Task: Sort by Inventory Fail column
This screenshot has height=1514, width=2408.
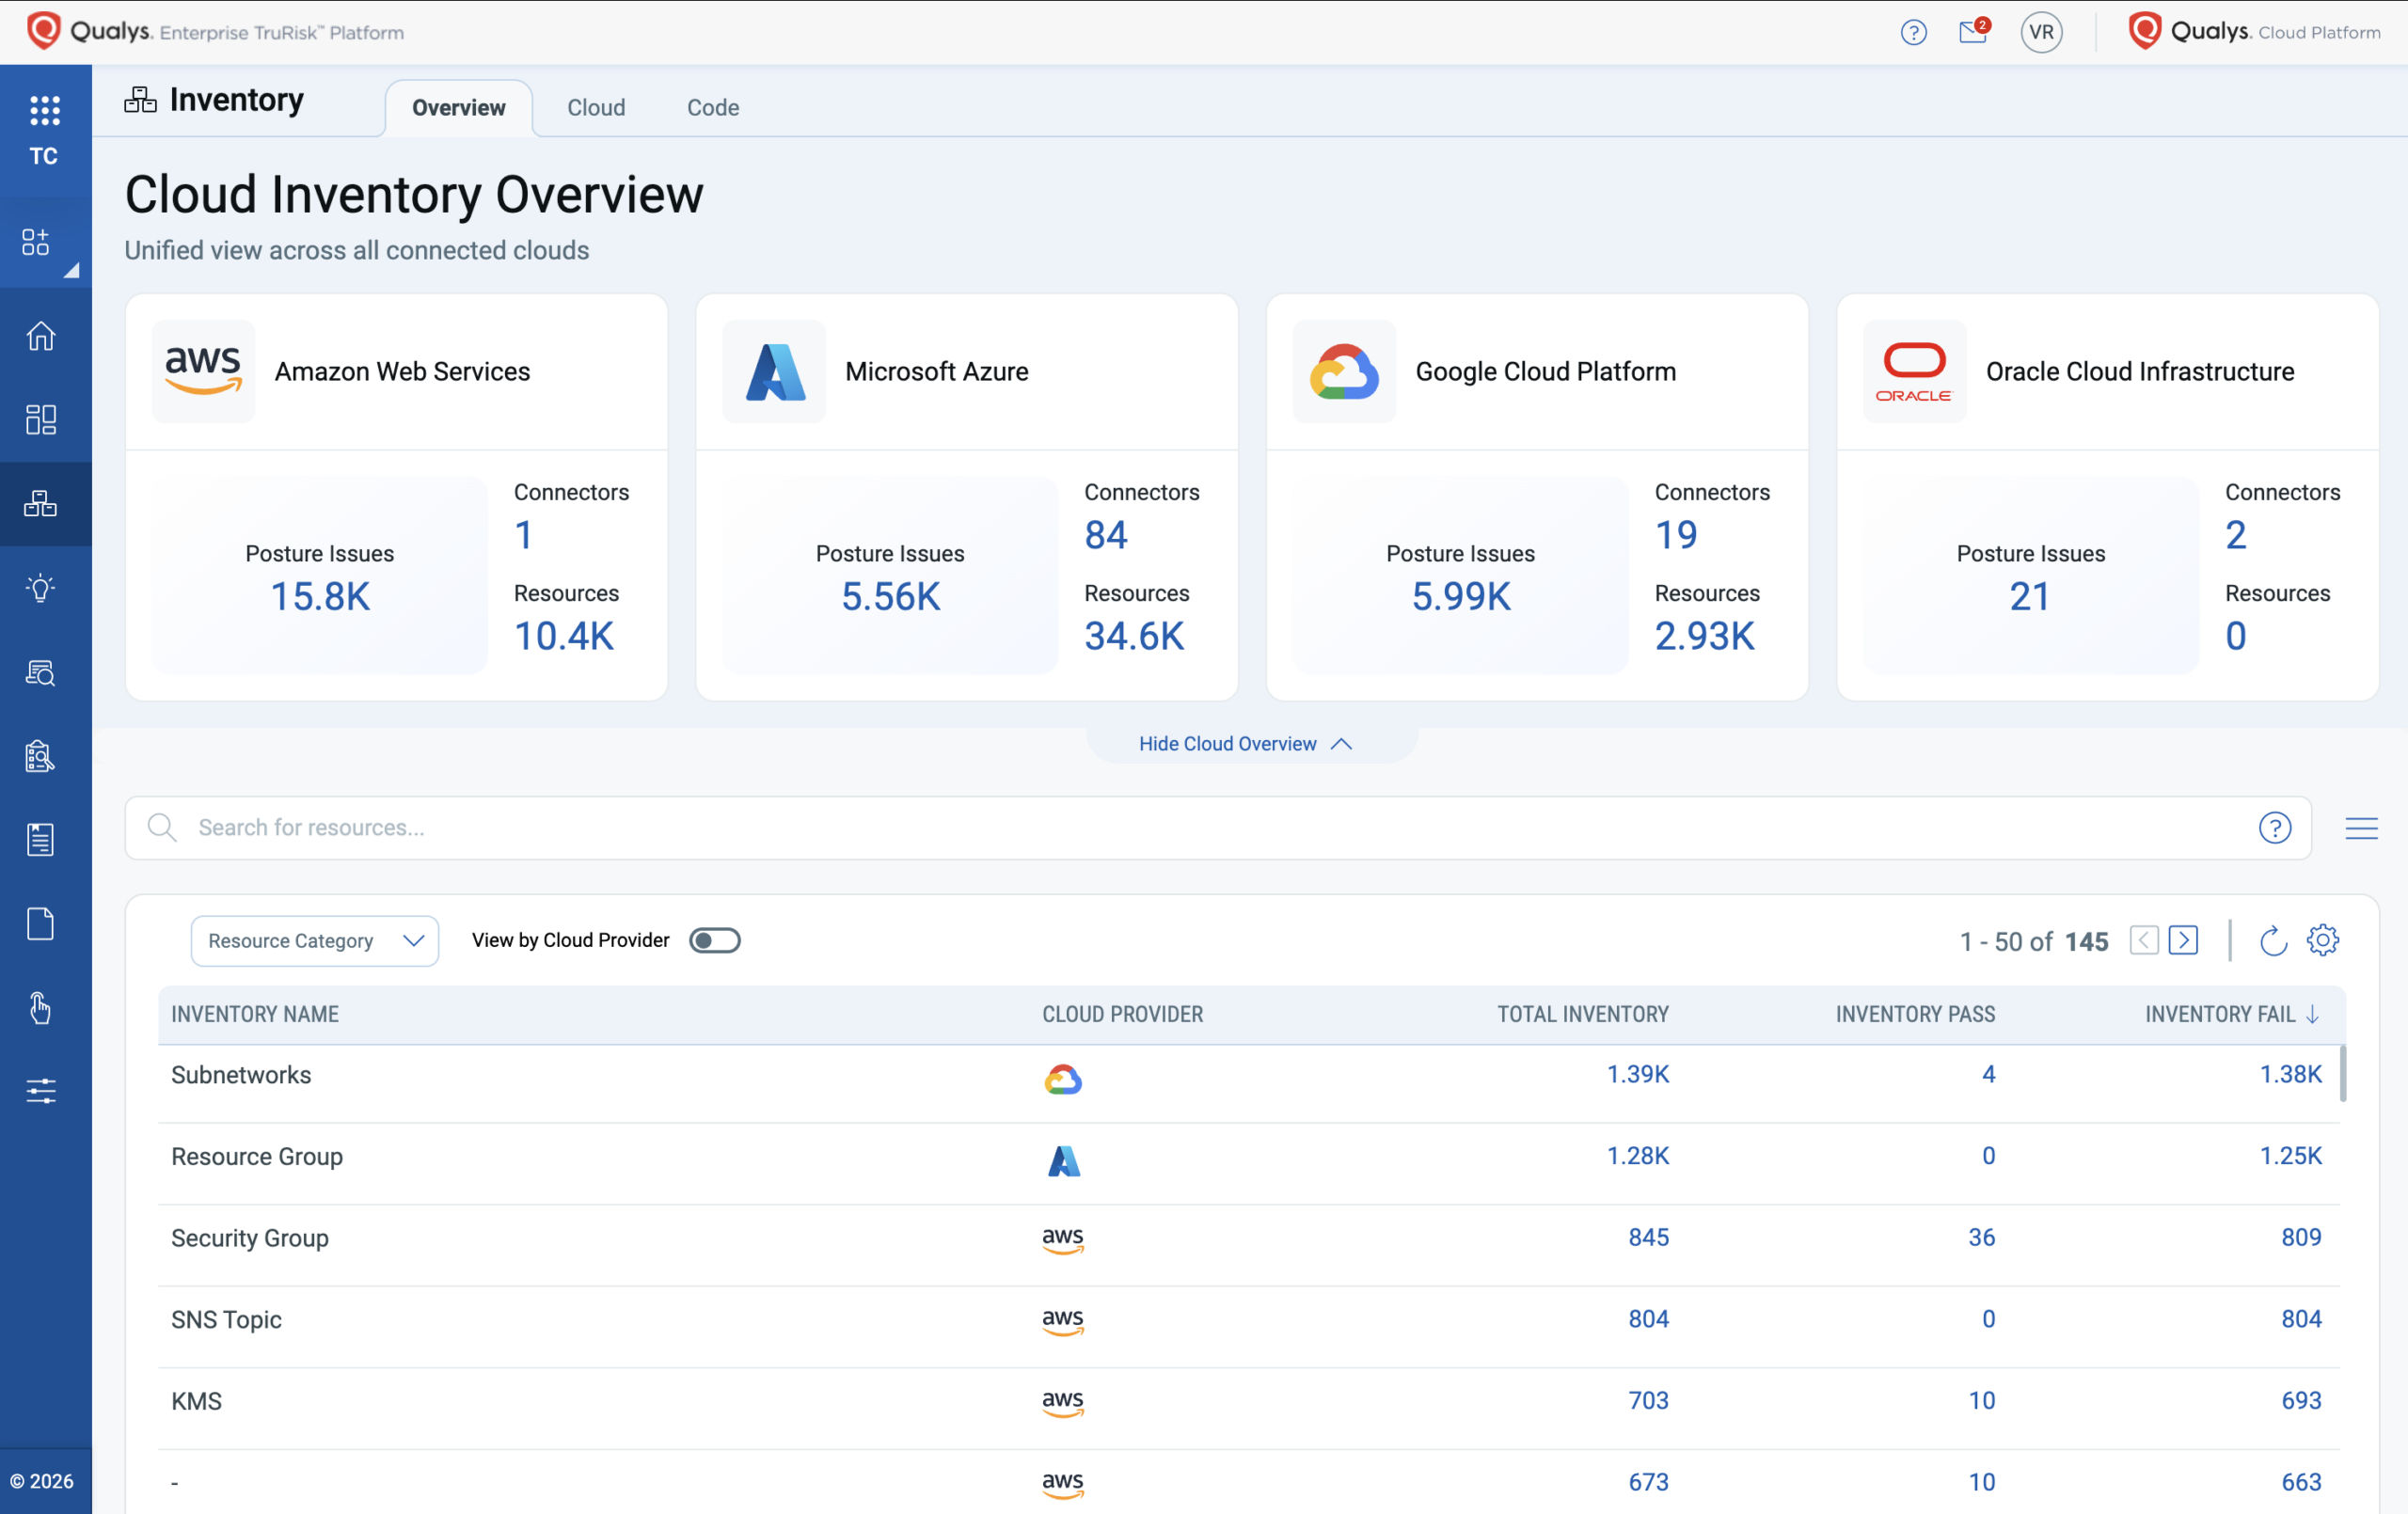Action: tap(2231, 1014)
